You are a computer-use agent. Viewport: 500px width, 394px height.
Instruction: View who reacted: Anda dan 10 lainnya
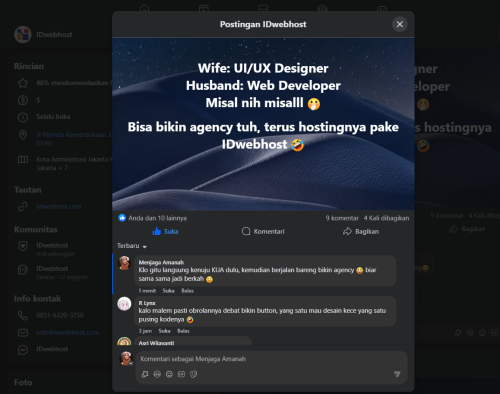[157, 218]
